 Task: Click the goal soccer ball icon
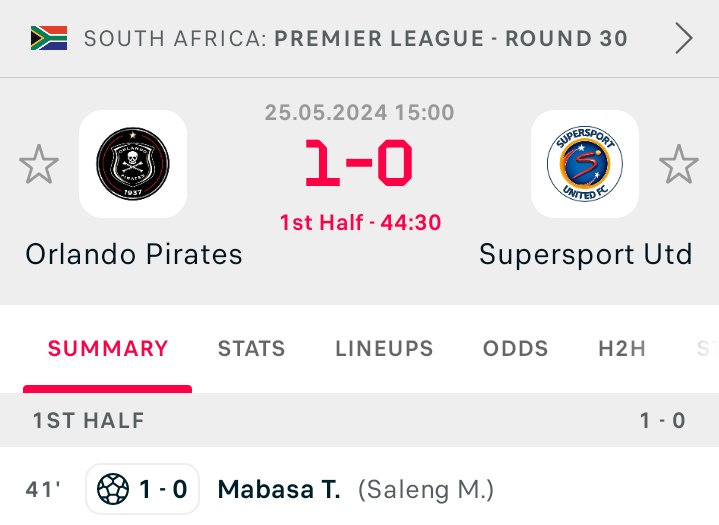click(113, 490)
